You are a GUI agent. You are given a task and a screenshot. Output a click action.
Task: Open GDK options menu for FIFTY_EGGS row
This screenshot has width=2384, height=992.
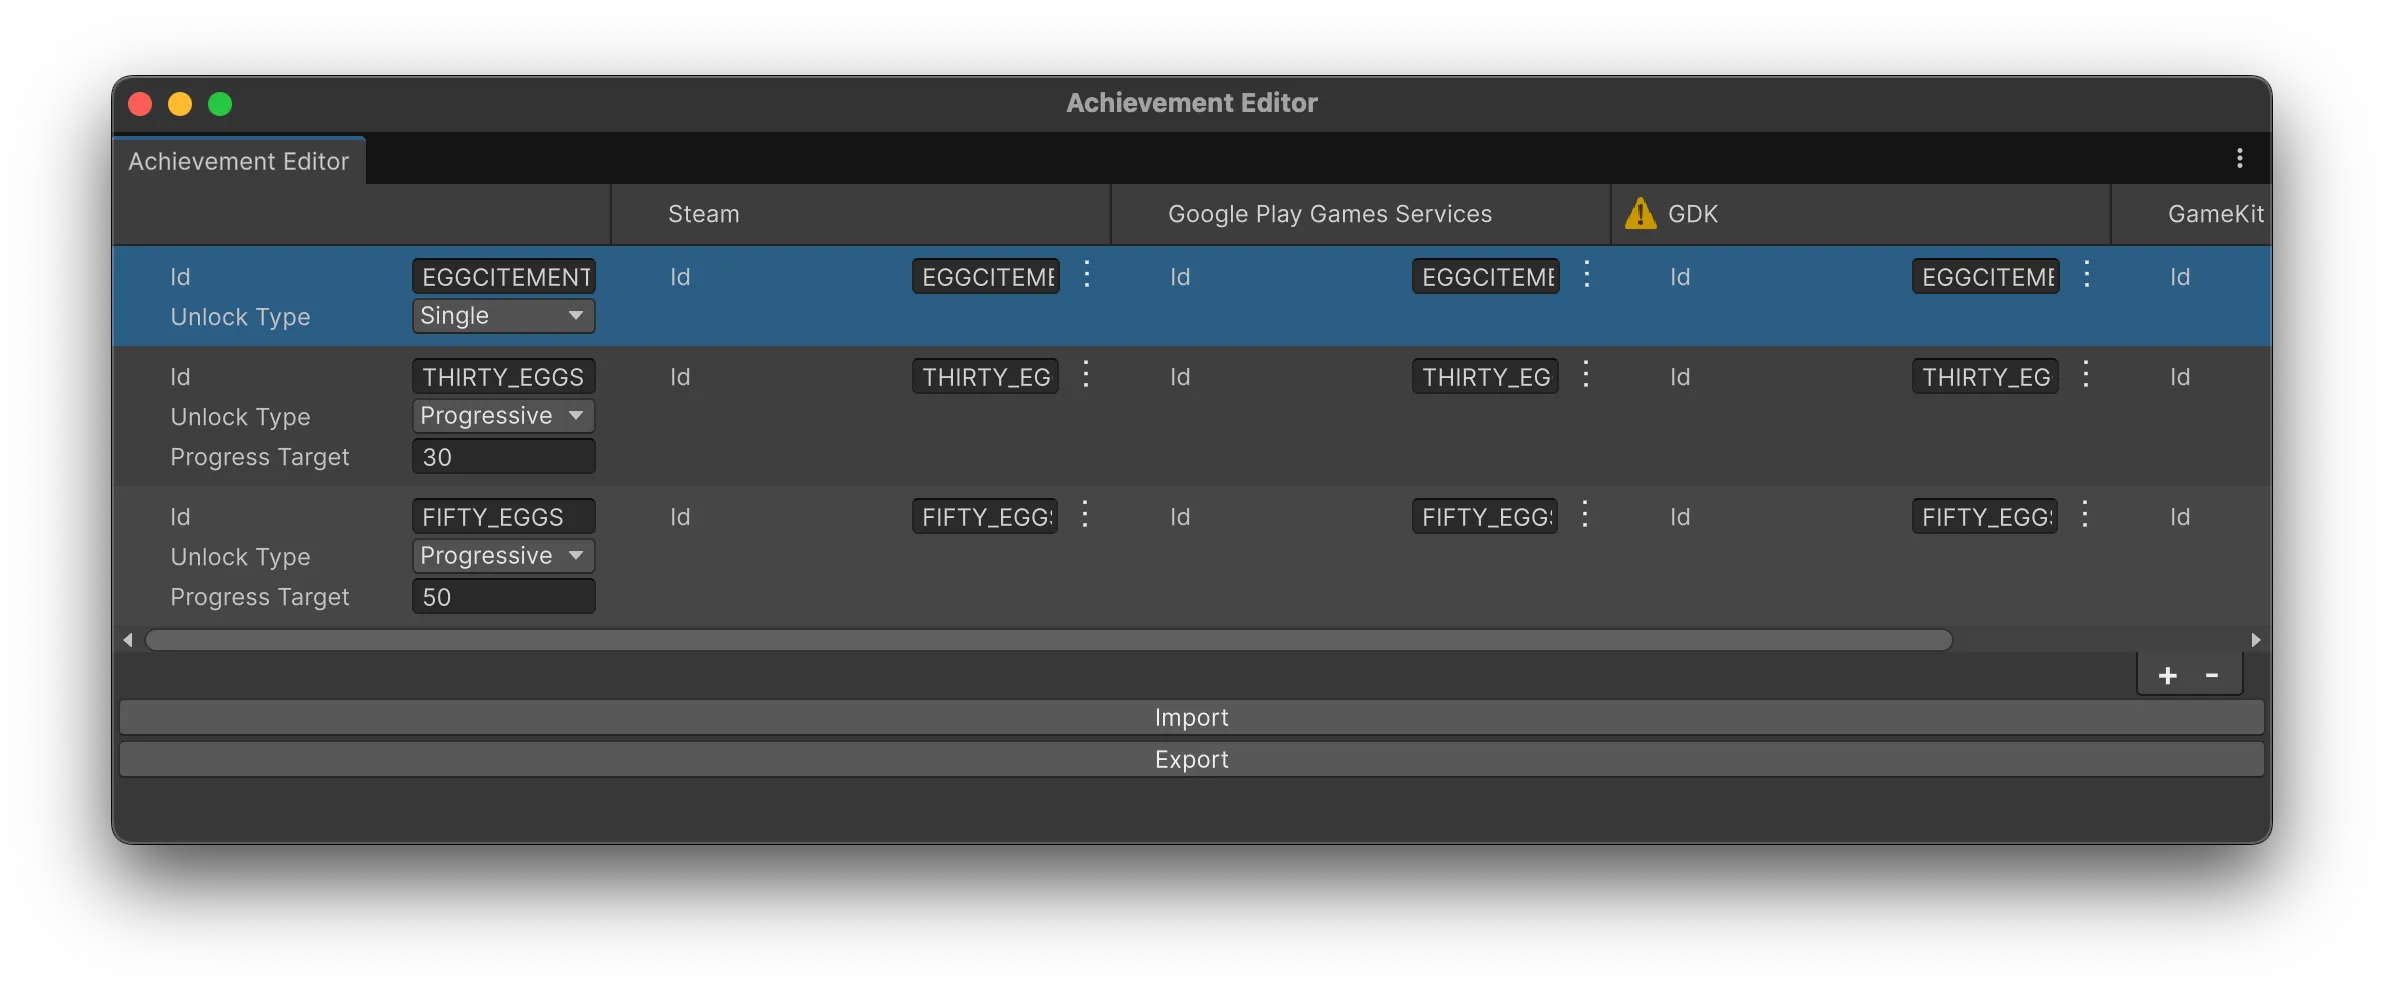click(x=2086, y=516)
